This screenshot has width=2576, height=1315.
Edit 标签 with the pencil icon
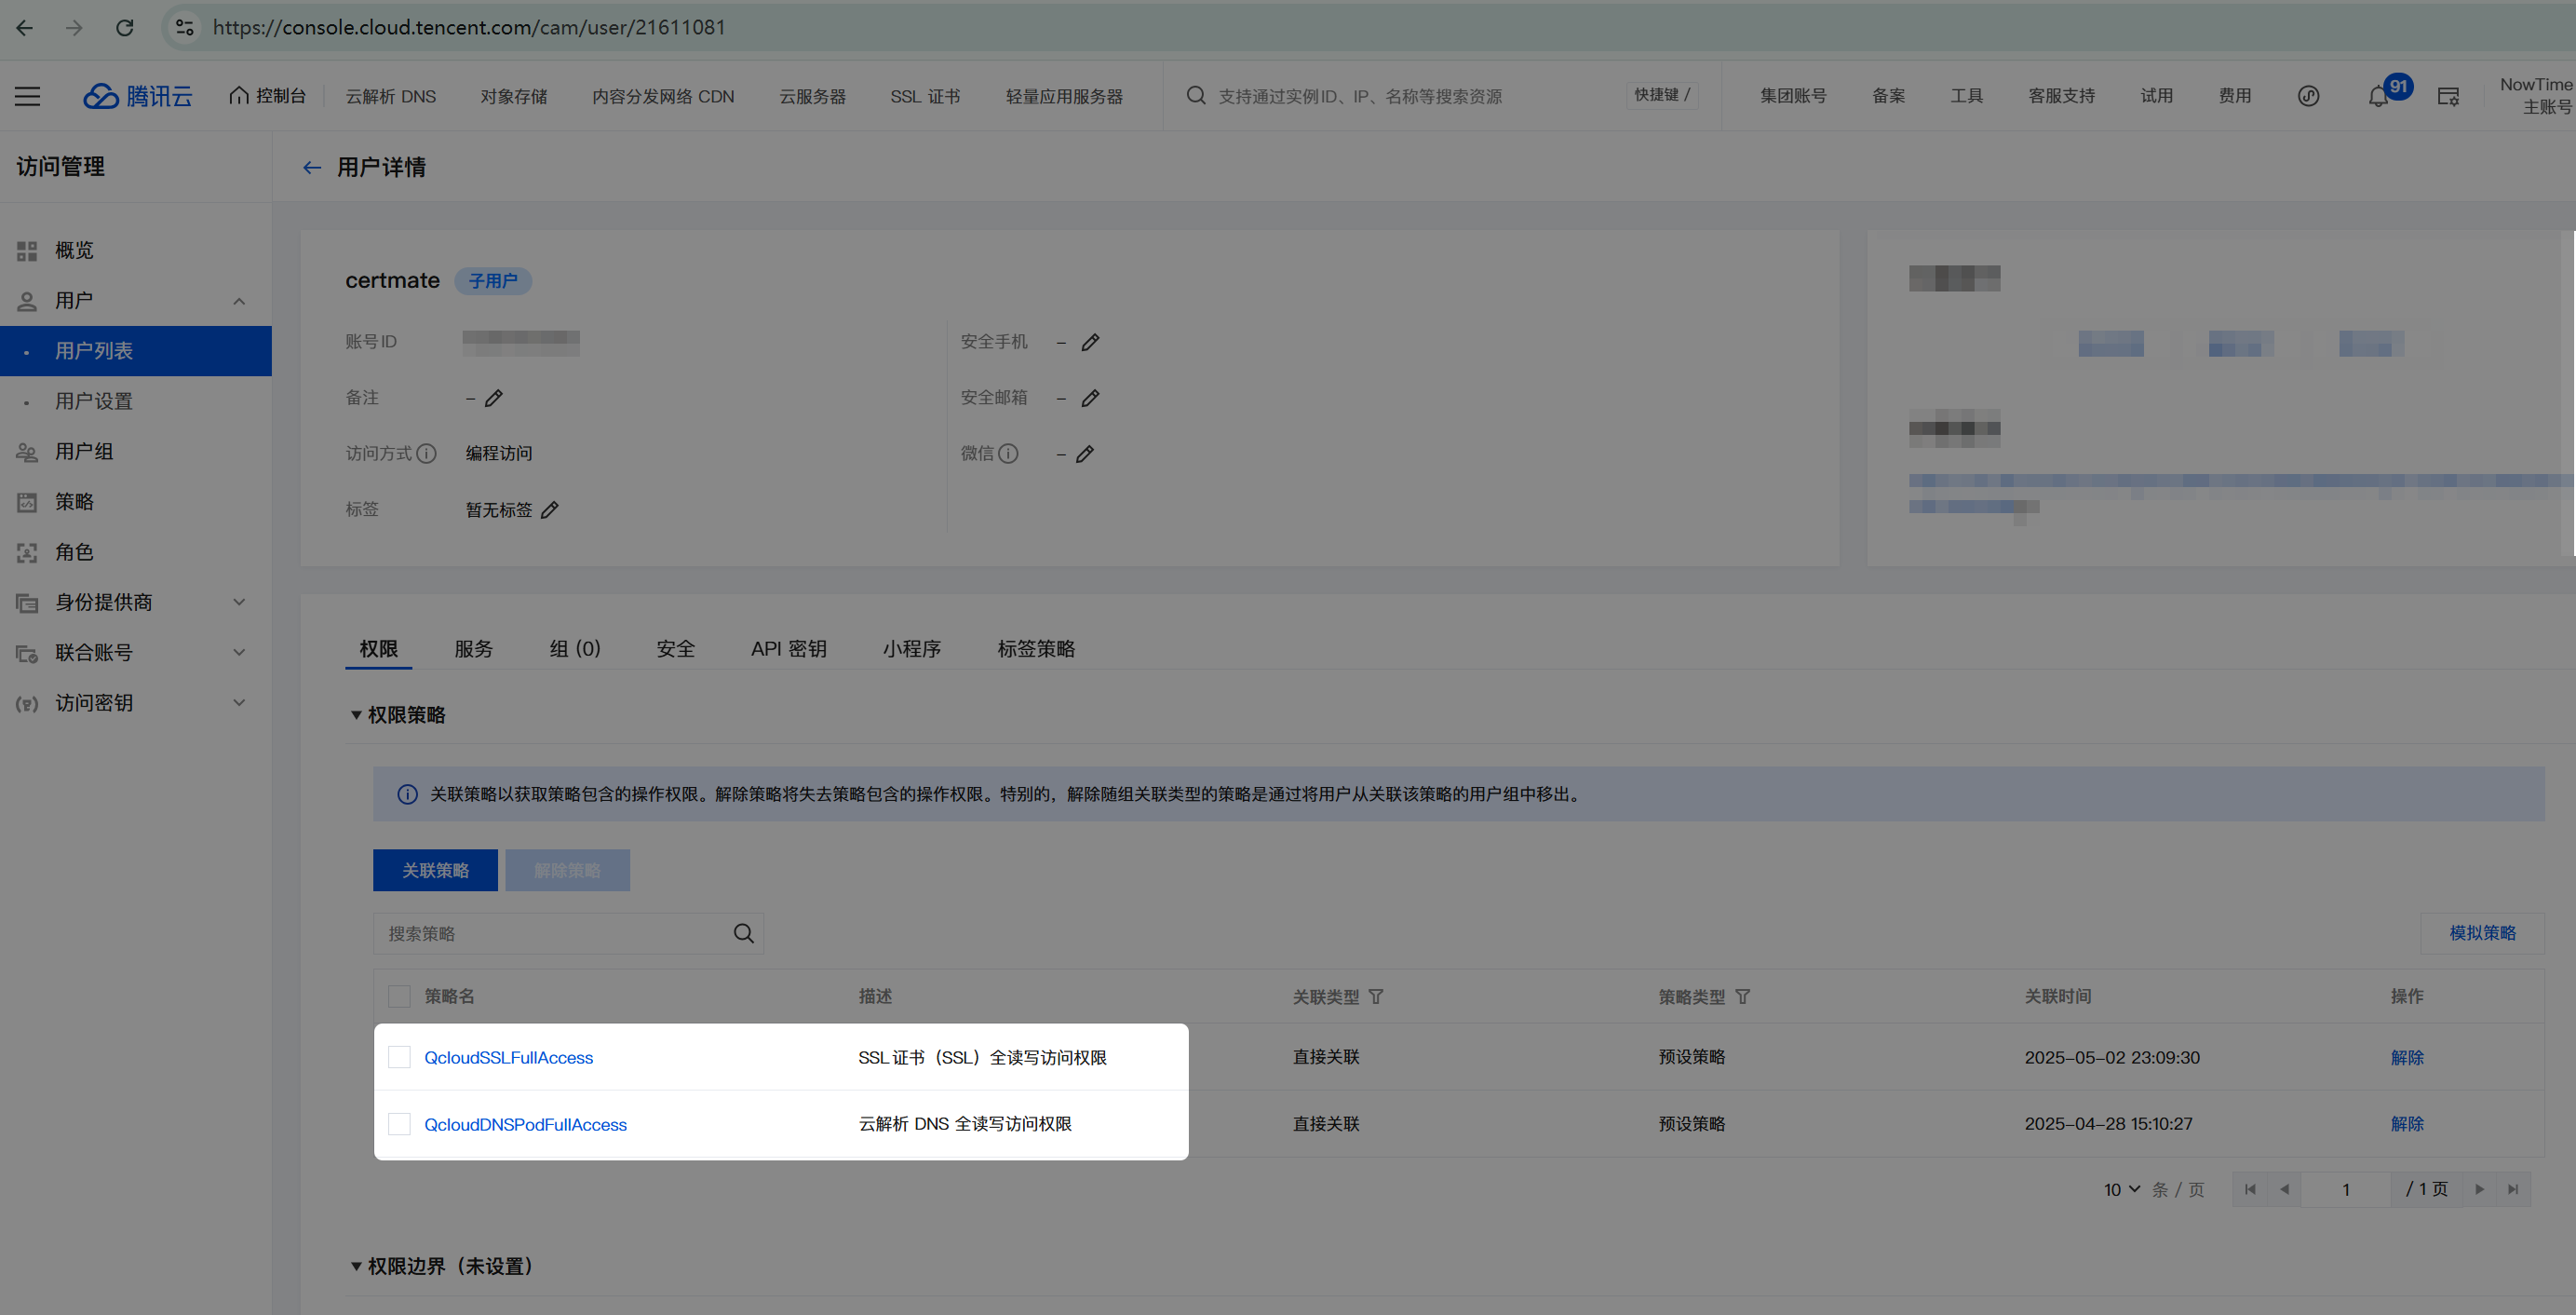(550, 510)
